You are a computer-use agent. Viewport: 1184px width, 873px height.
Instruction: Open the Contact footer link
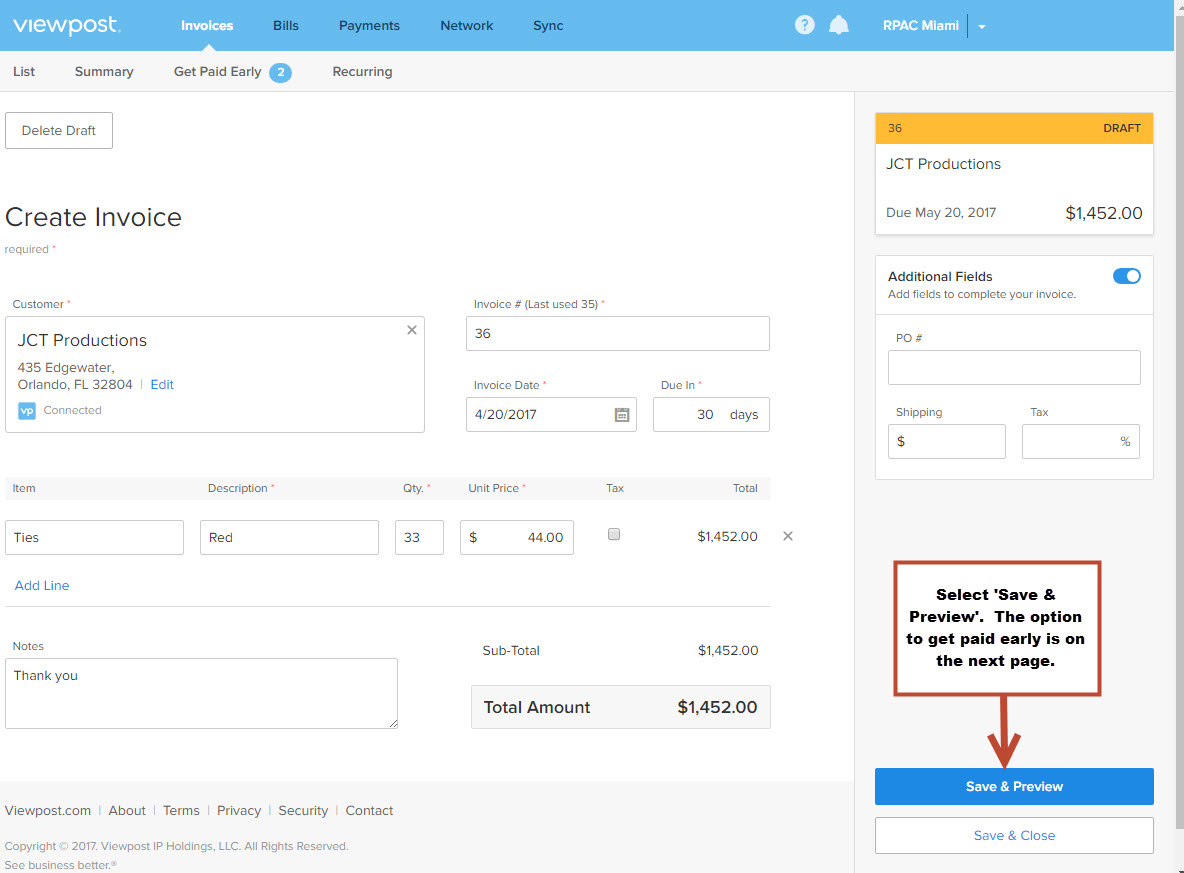pyautogui.click(x=369, y=810)
